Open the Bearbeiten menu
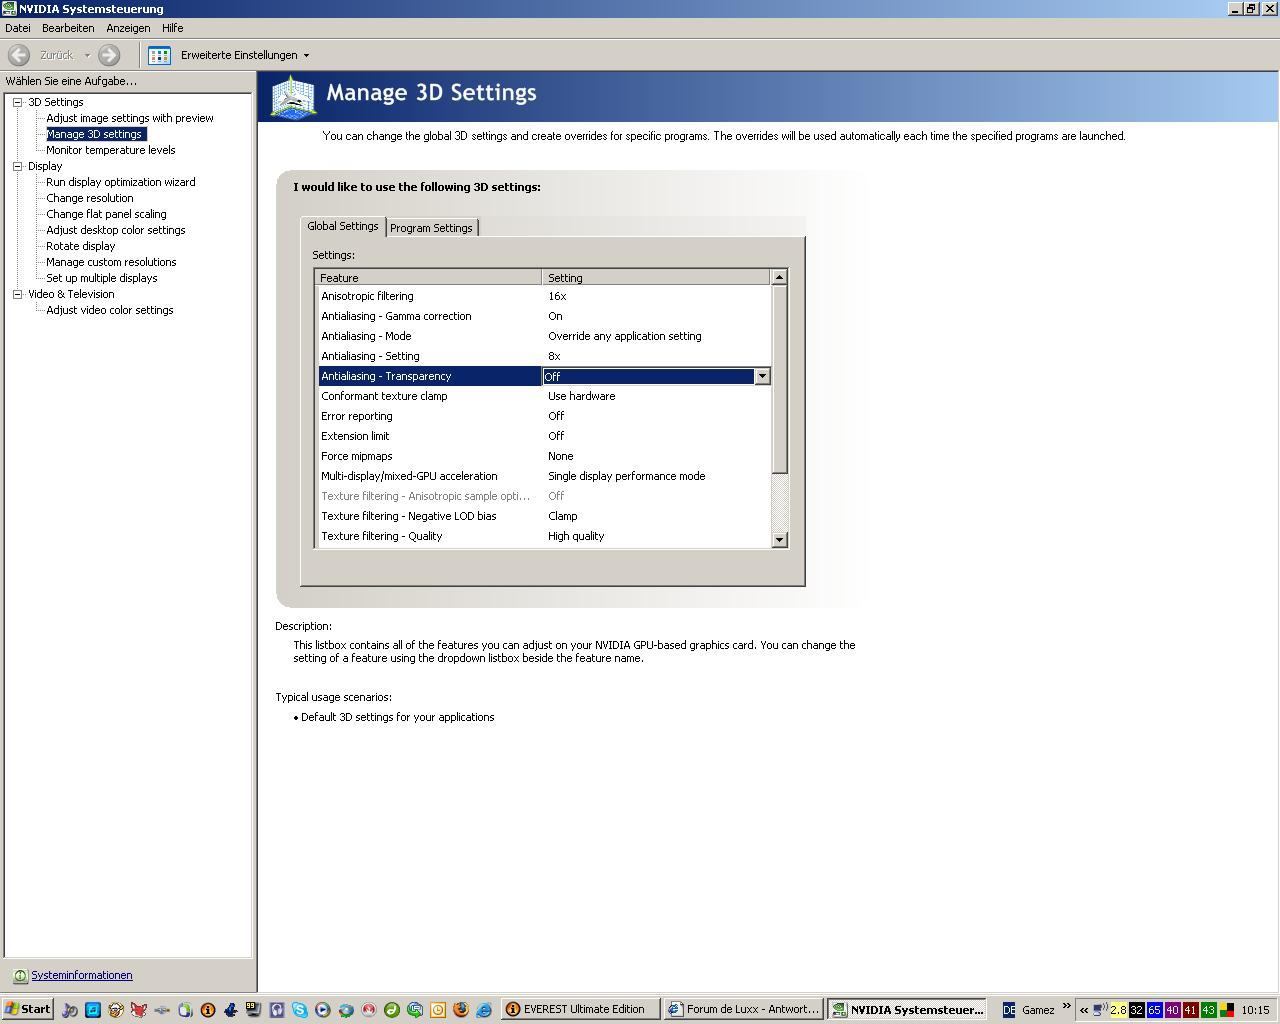This screenshot has height=1024, width=1280. point(68,28)
